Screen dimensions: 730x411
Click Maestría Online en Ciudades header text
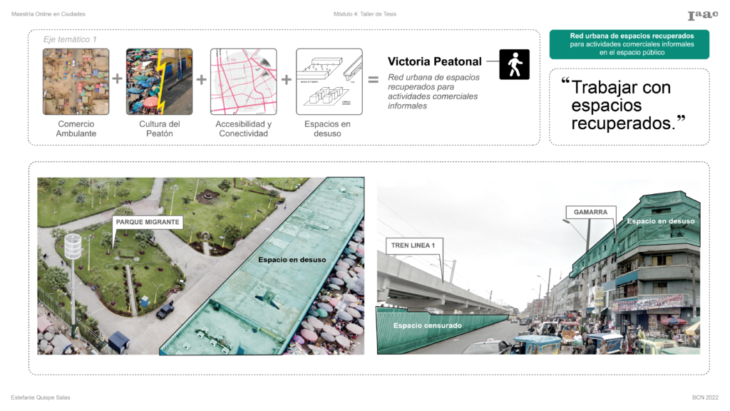point(48,14)
